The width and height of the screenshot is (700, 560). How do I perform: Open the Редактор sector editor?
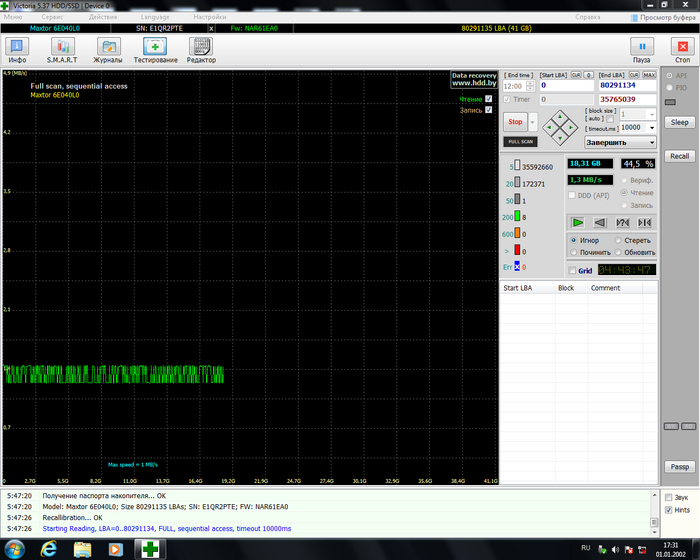201,50
